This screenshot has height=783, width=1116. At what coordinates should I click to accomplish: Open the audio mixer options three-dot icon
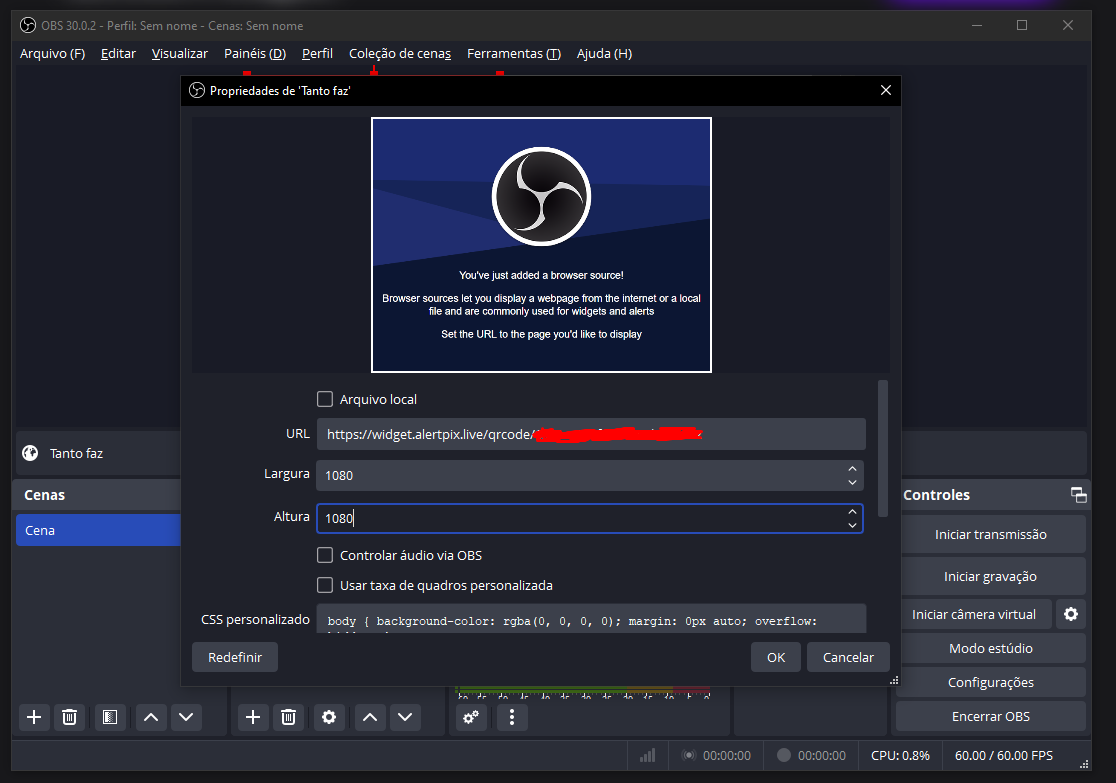coord(512,717)
